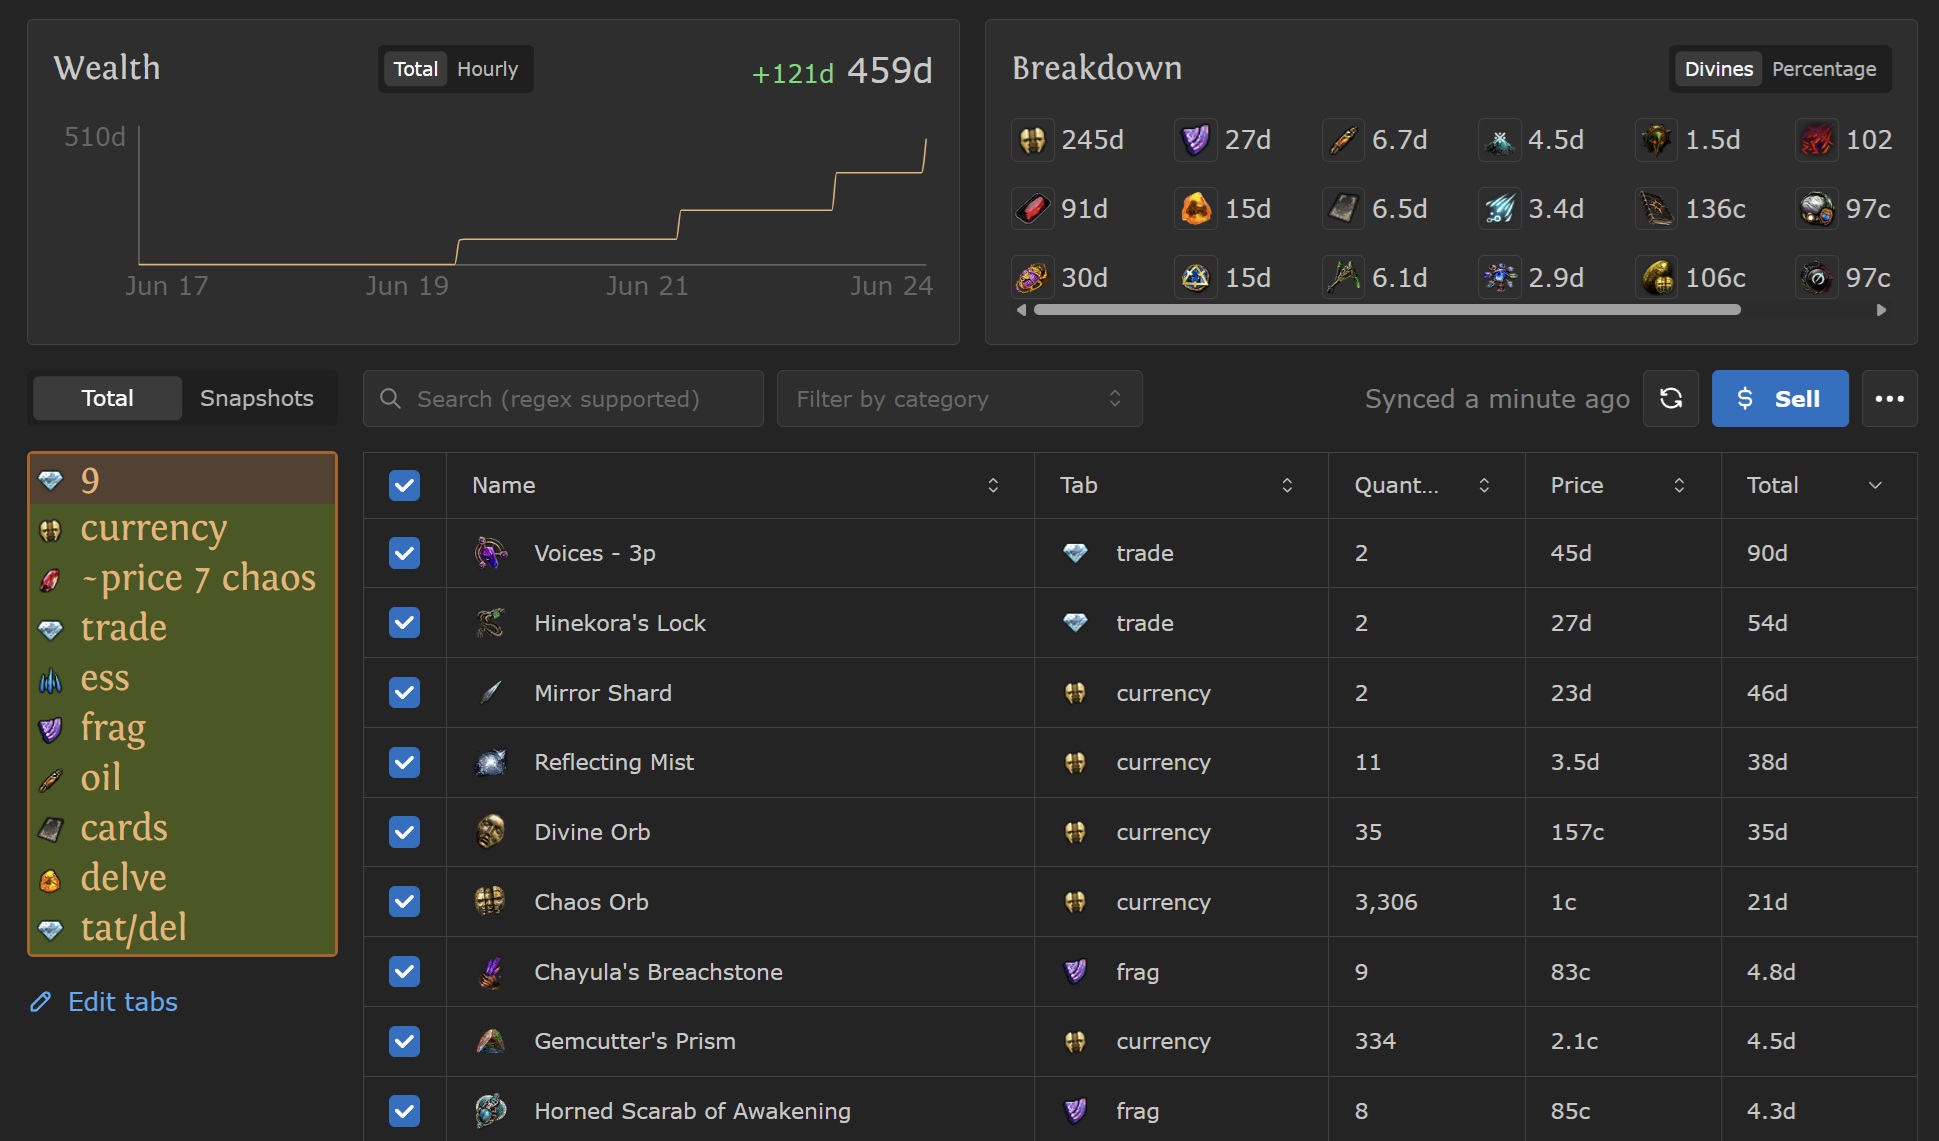
Task: Click the 27d fragment icon in Breakdown
Action: [1195, 140]
